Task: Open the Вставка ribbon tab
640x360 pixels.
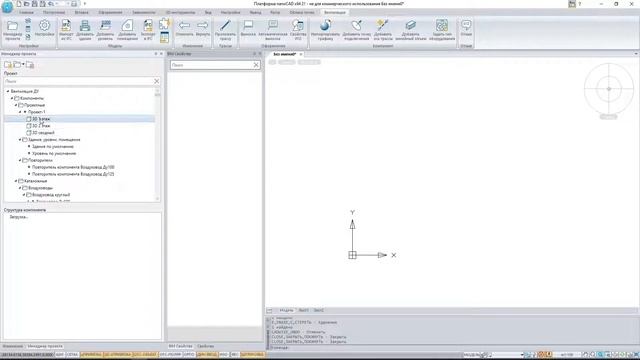Action: (x=82, y=13)
